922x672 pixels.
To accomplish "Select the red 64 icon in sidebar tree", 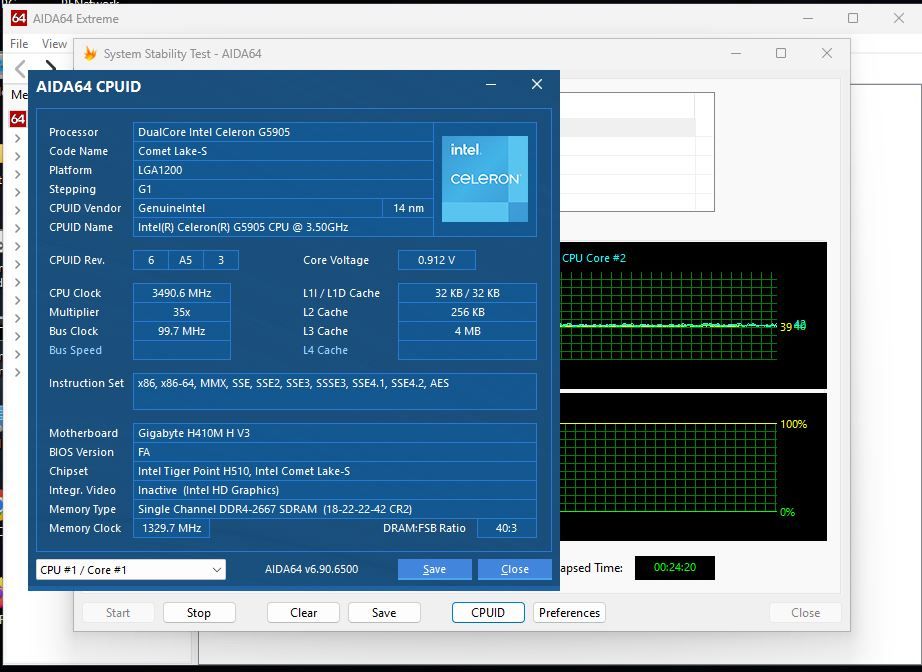I will [18, 119].
